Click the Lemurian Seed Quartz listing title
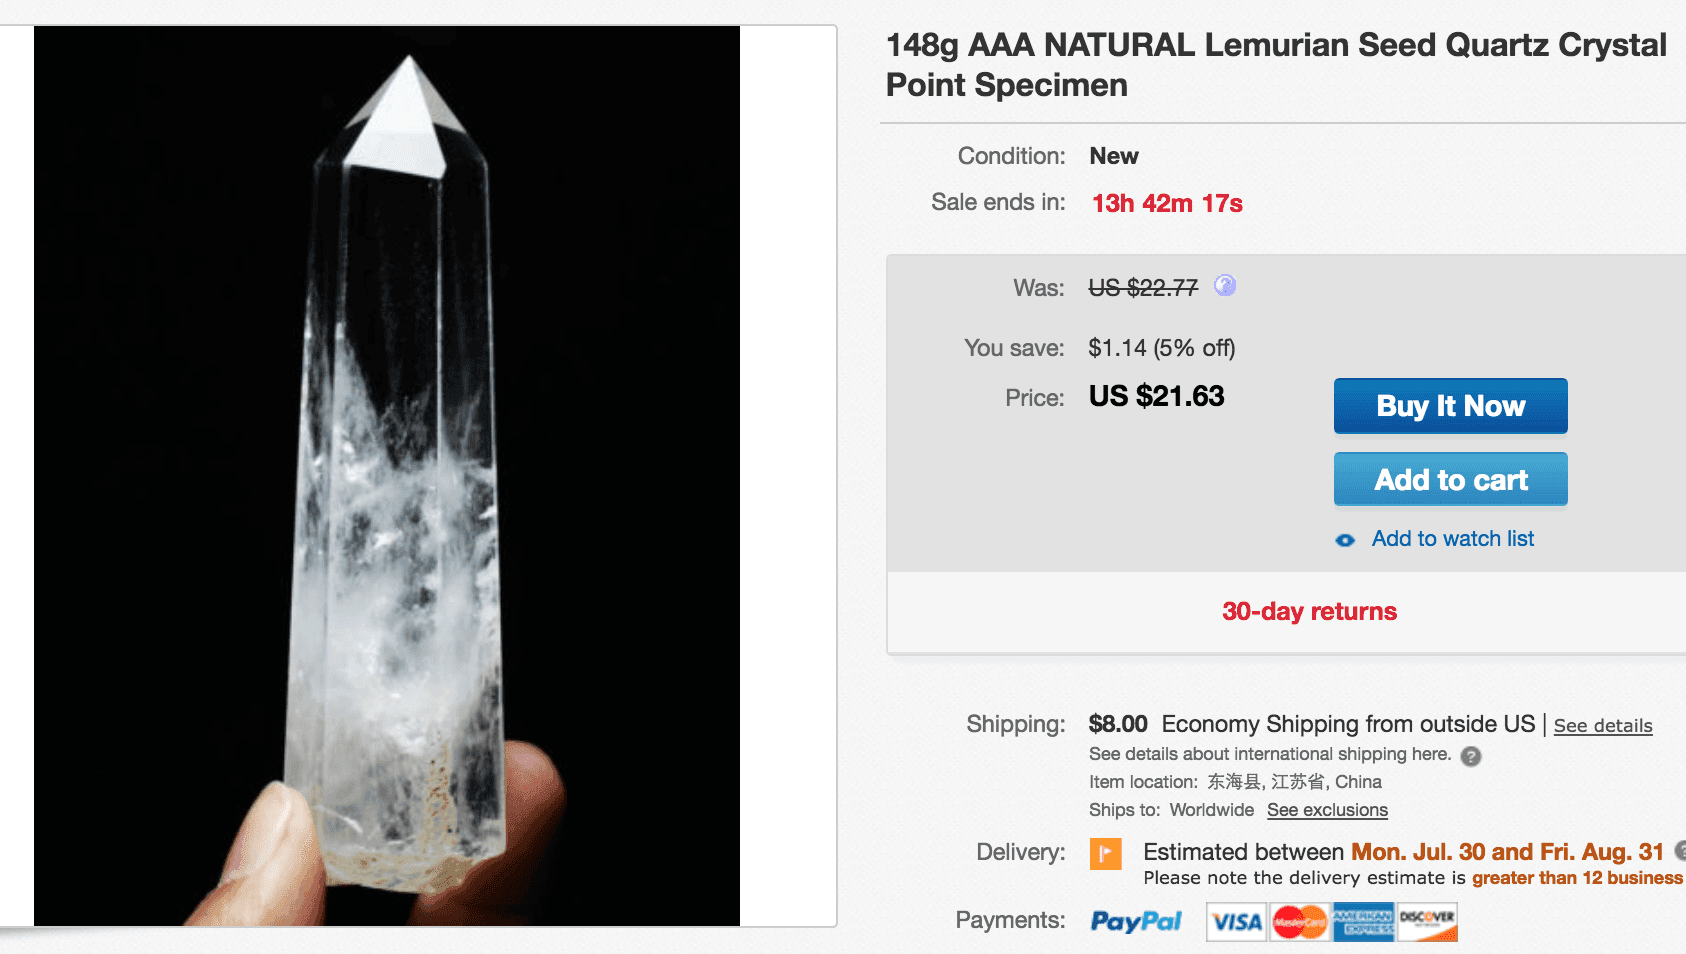Viewport: 1686px width, 954px height. click(x=1275, y=65)
